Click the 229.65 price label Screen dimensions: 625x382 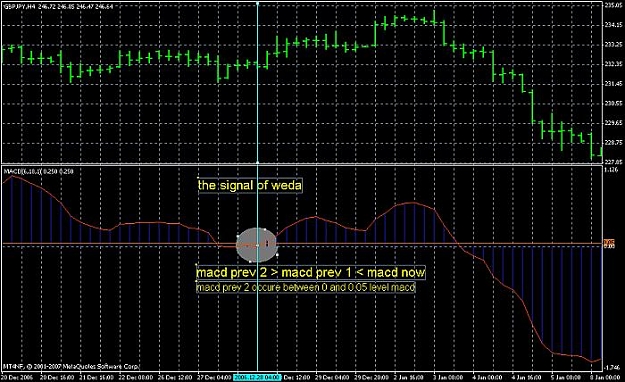[613, 123]
